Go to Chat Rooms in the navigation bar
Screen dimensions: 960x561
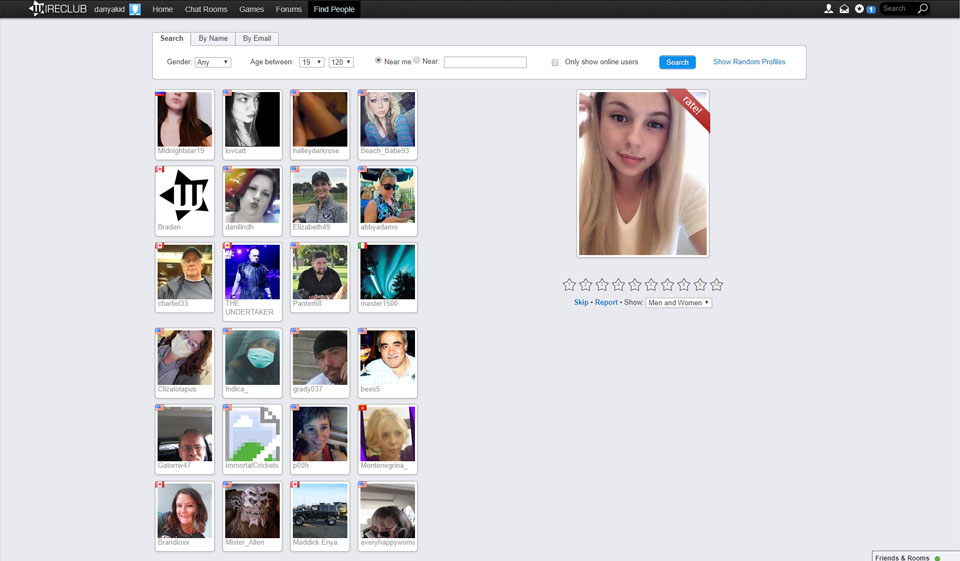point(206,9)
